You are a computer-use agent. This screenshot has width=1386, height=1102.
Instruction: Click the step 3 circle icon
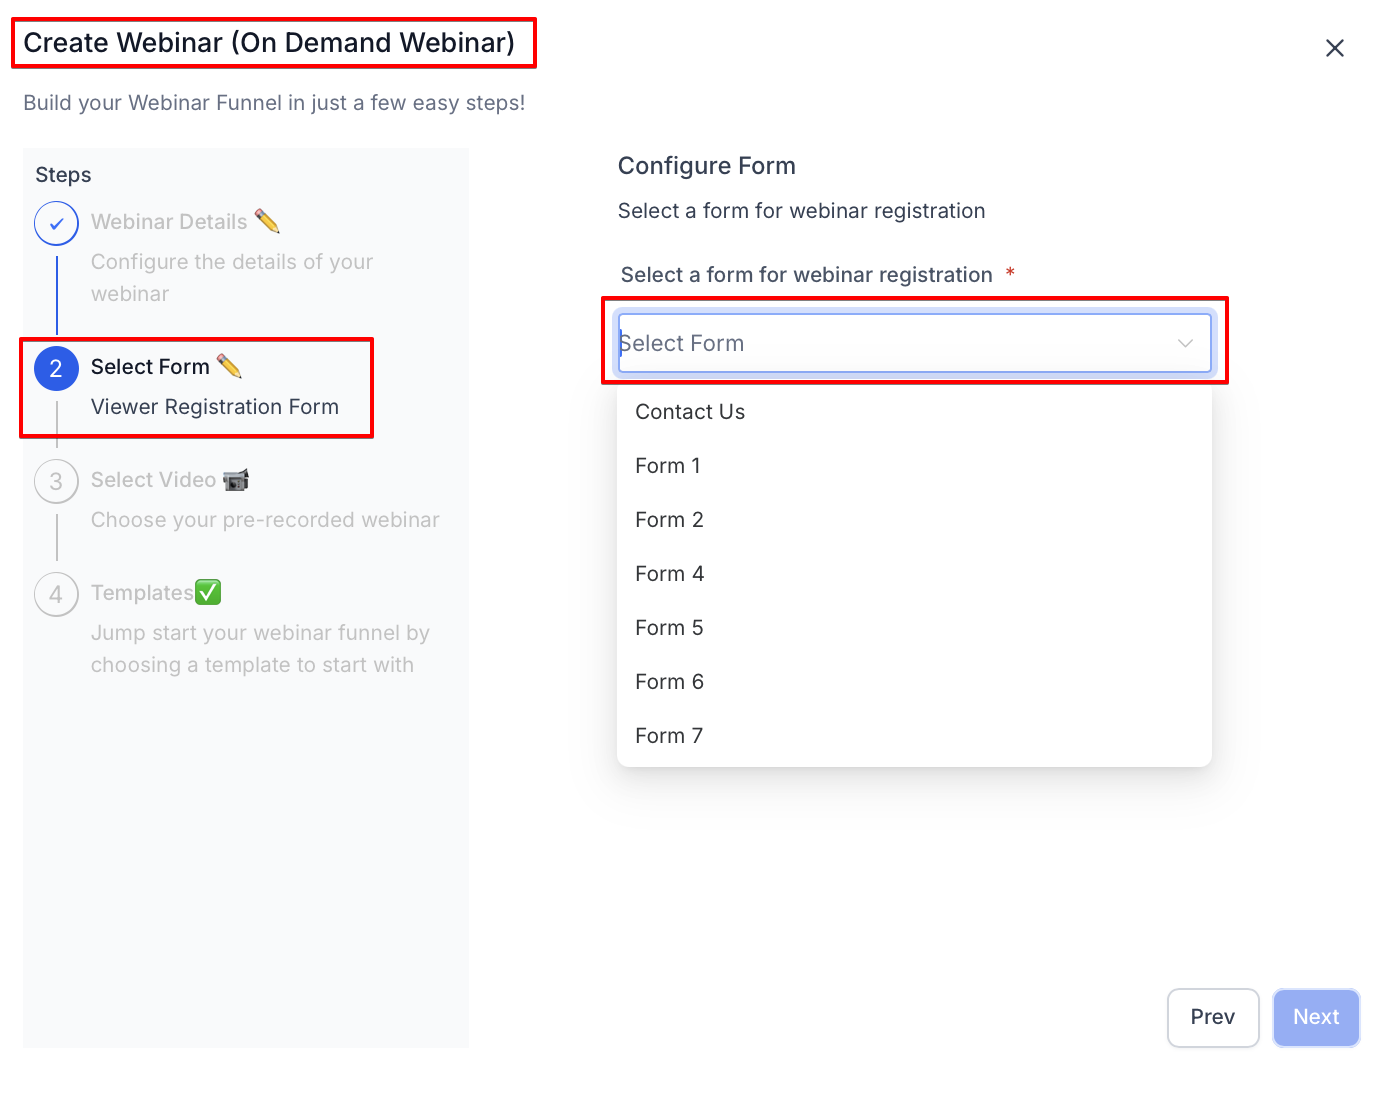tap(56, 481)
